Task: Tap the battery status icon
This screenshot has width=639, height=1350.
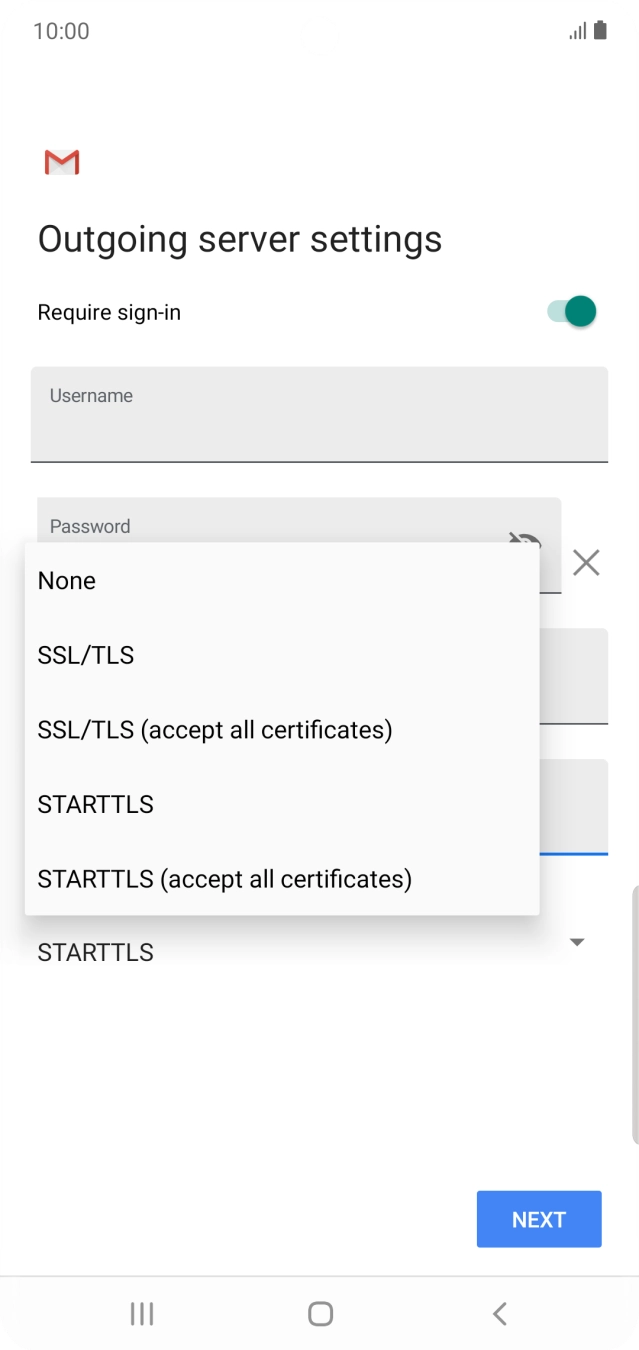Action: tap(602, 31)
